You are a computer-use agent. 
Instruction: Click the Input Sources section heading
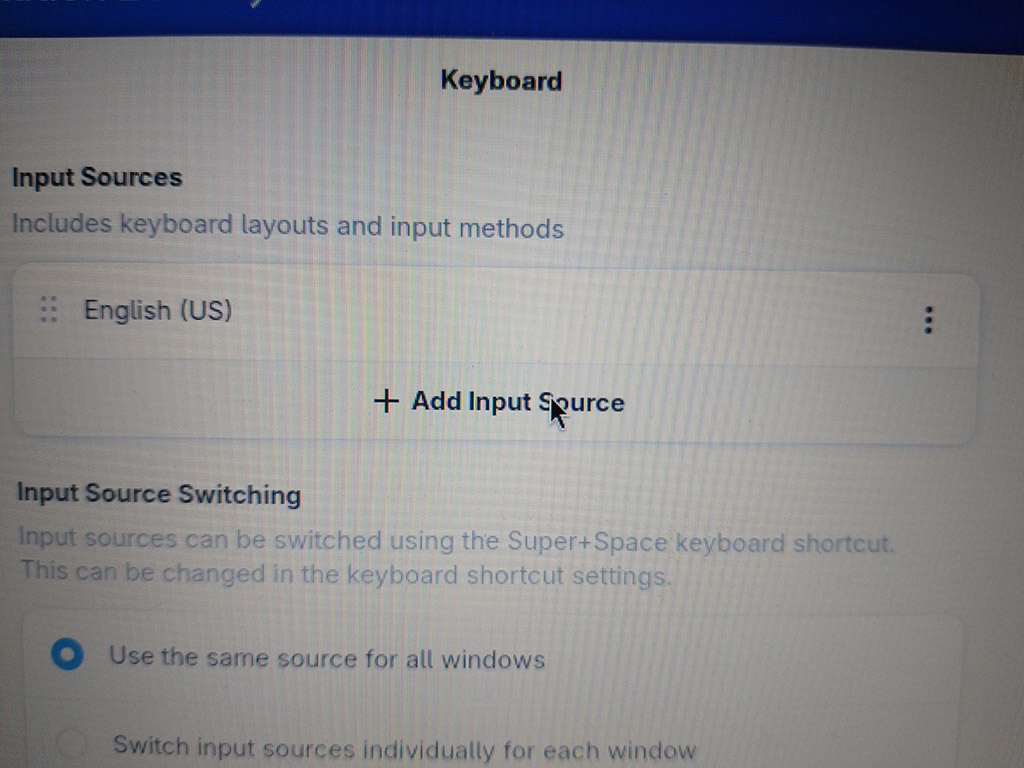point(97,178)
